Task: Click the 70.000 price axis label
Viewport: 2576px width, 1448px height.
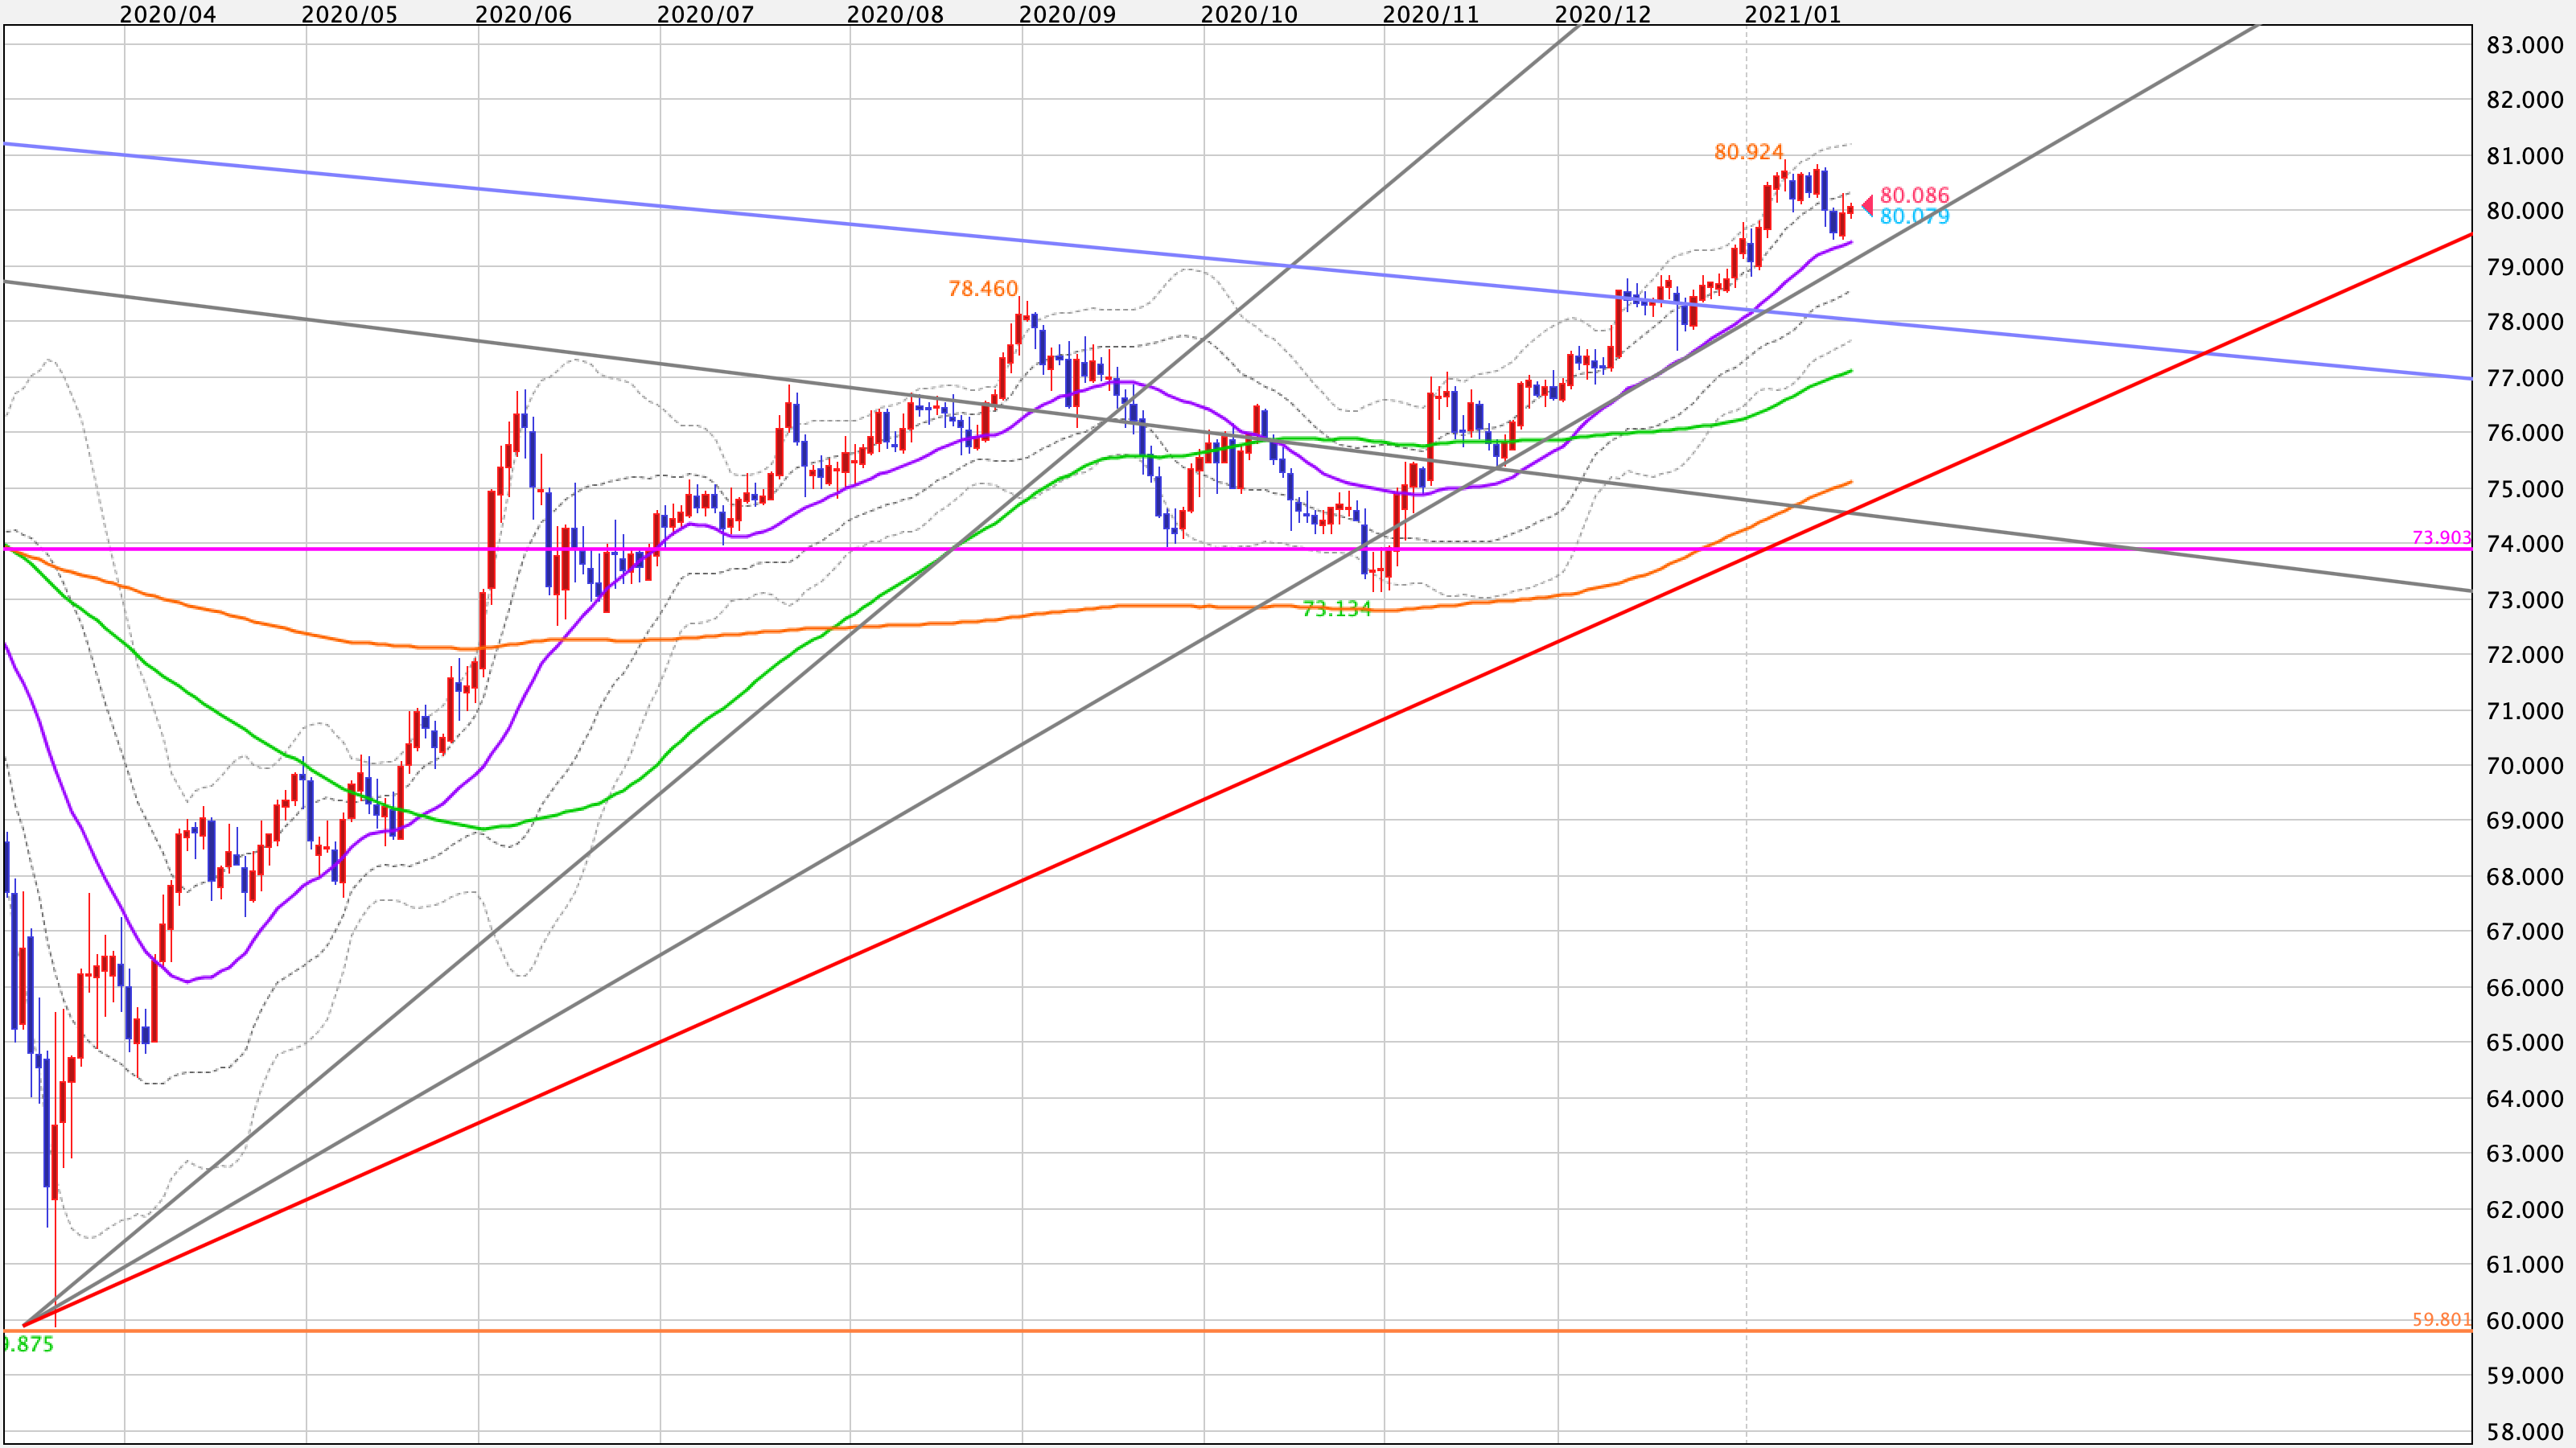Action: (2525, 766)
